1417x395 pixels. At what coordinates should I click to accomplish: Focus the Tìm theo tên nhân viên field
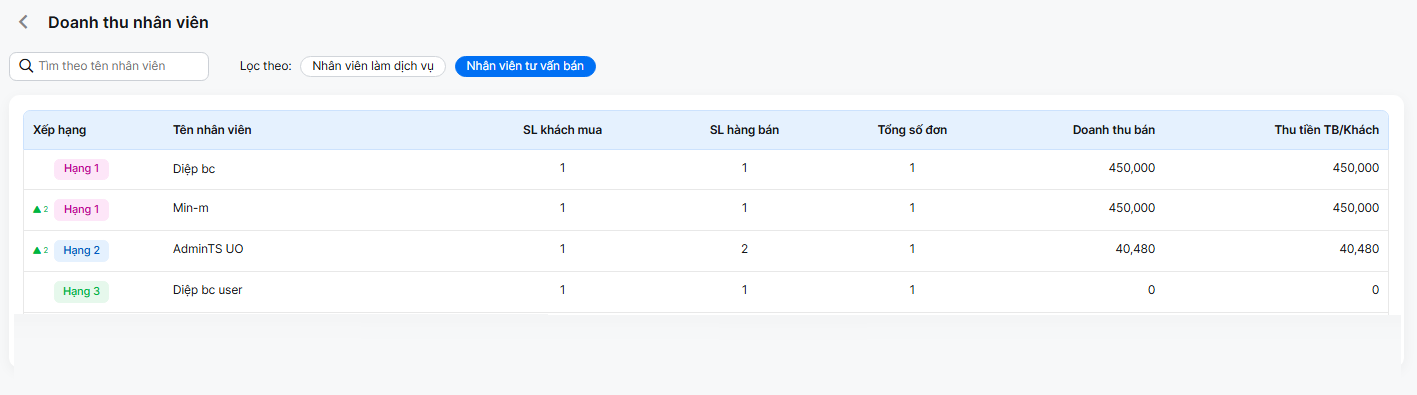(x=109, y=66)
